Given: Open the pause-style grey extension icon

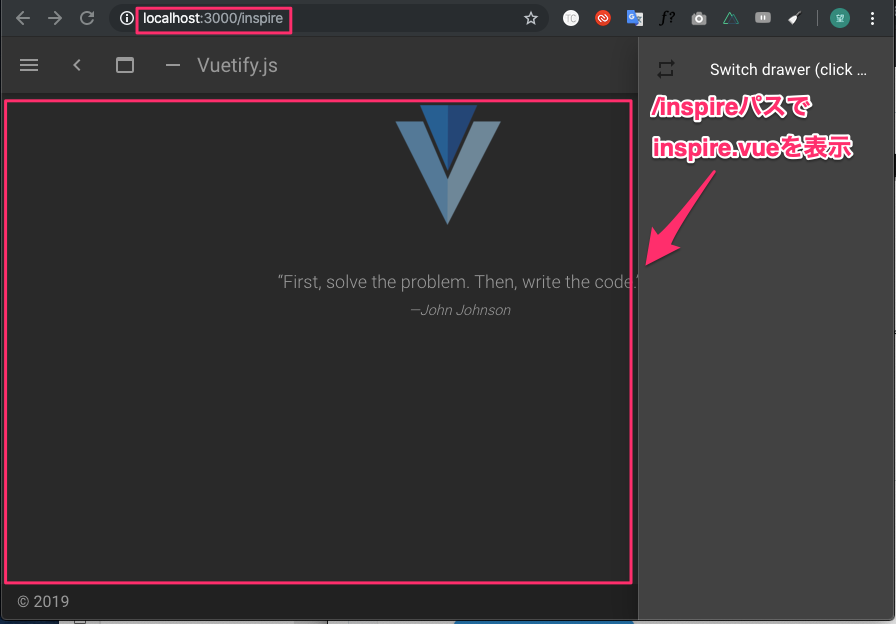Looking at the screenshot, I should pos(763,18).
